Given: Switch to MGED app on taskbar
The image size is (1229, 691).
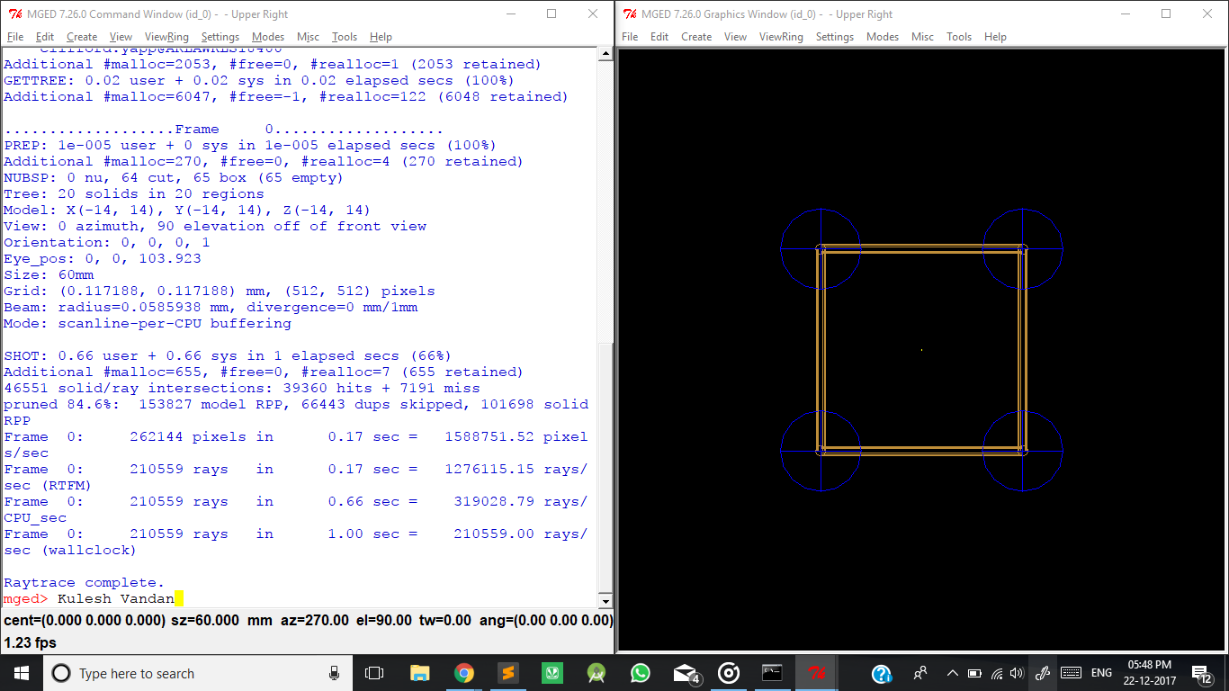Looking at the screenshot, I should (816, 673).
